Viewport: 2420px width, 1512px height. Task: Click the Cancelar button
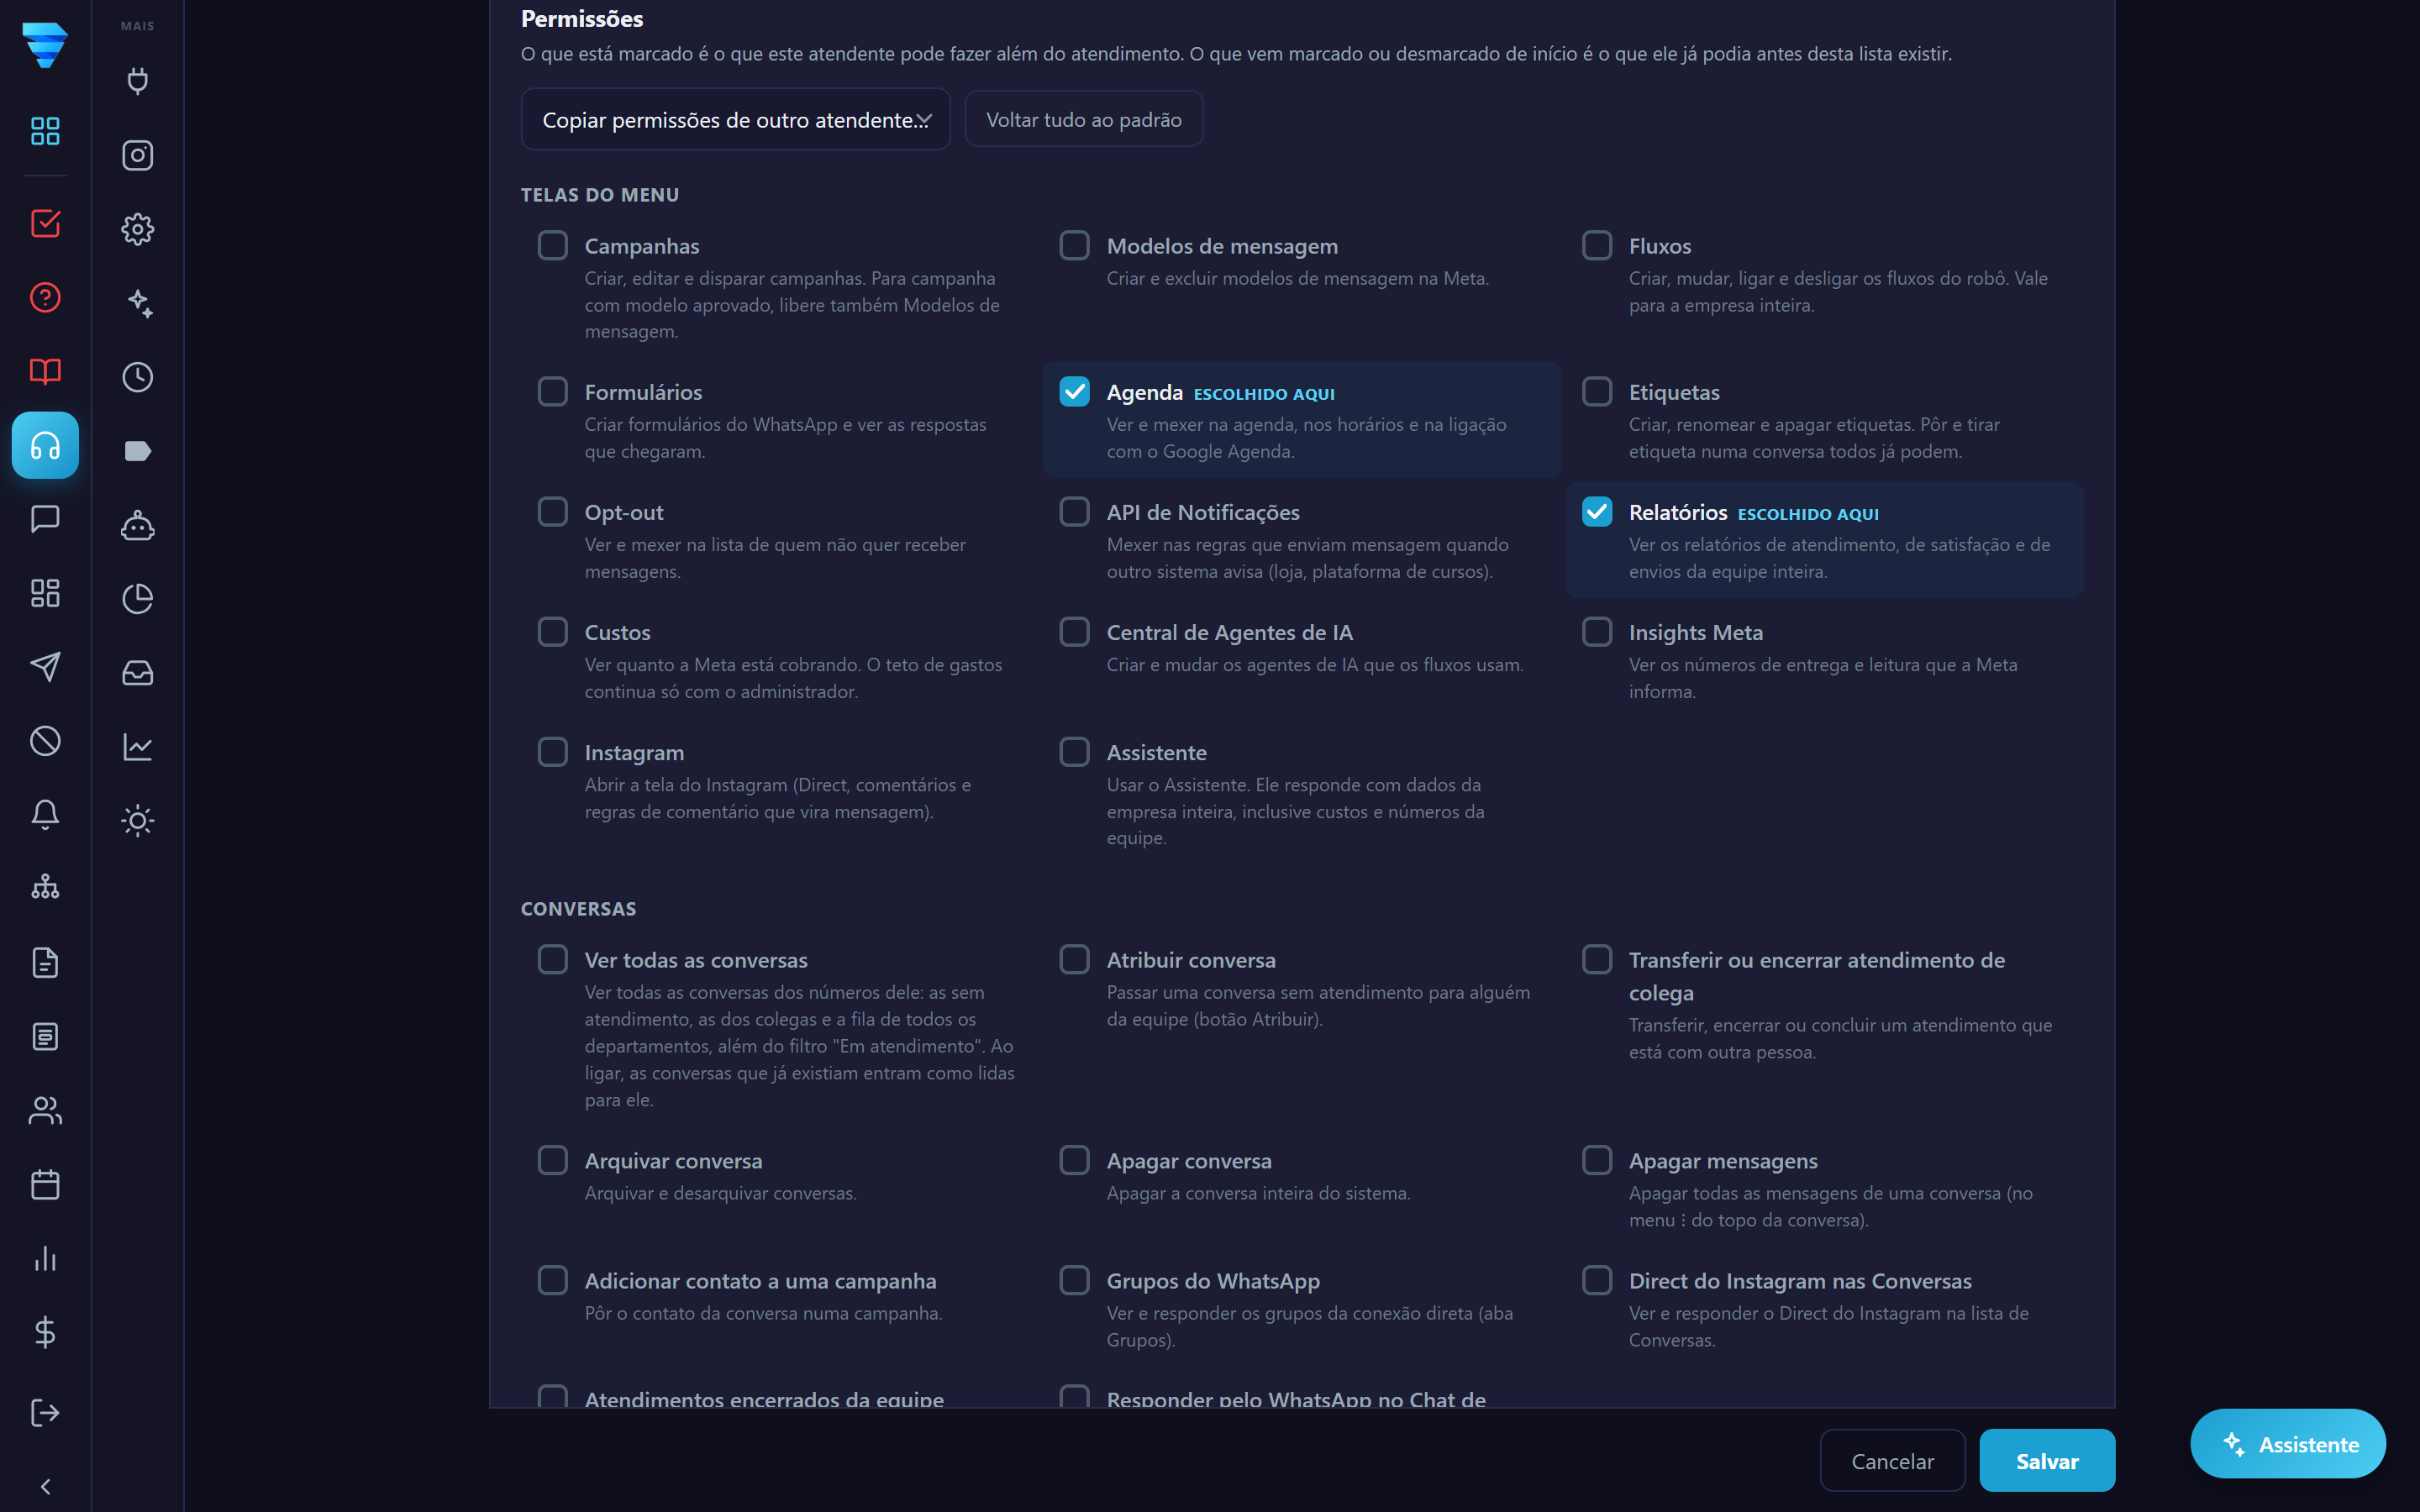click(x=1892, y=1460)
